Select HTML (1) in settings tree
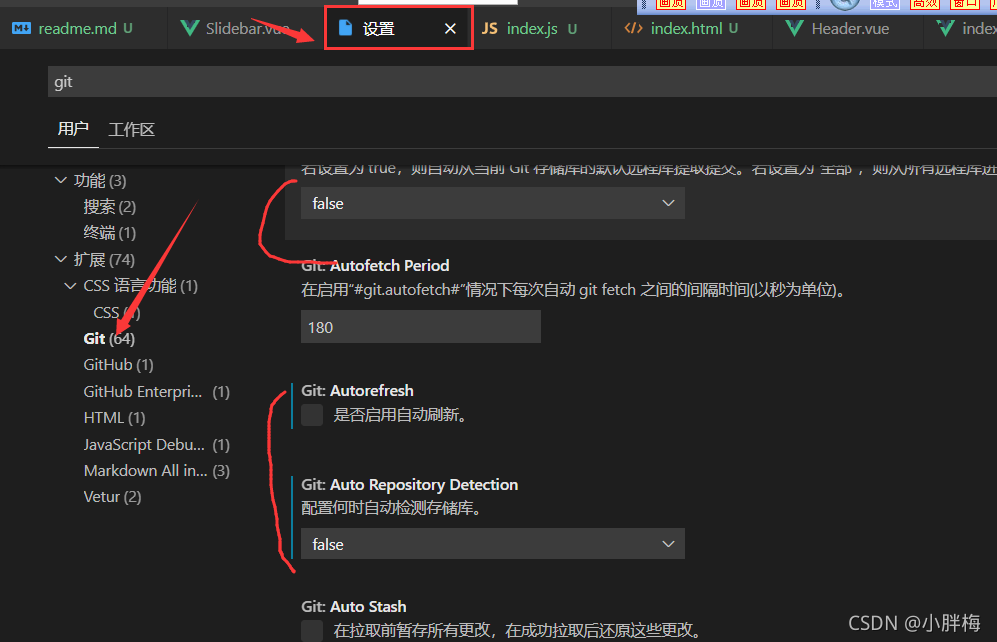 114,418
